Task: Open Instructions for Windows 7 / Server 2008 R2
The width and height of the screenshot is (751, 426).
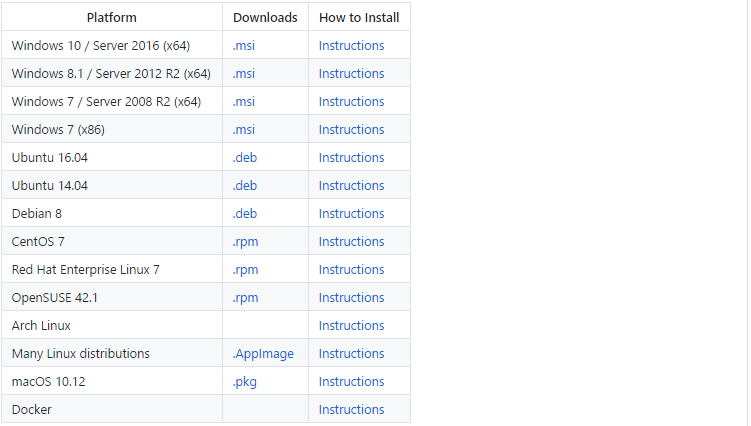Action: [352, 102]
